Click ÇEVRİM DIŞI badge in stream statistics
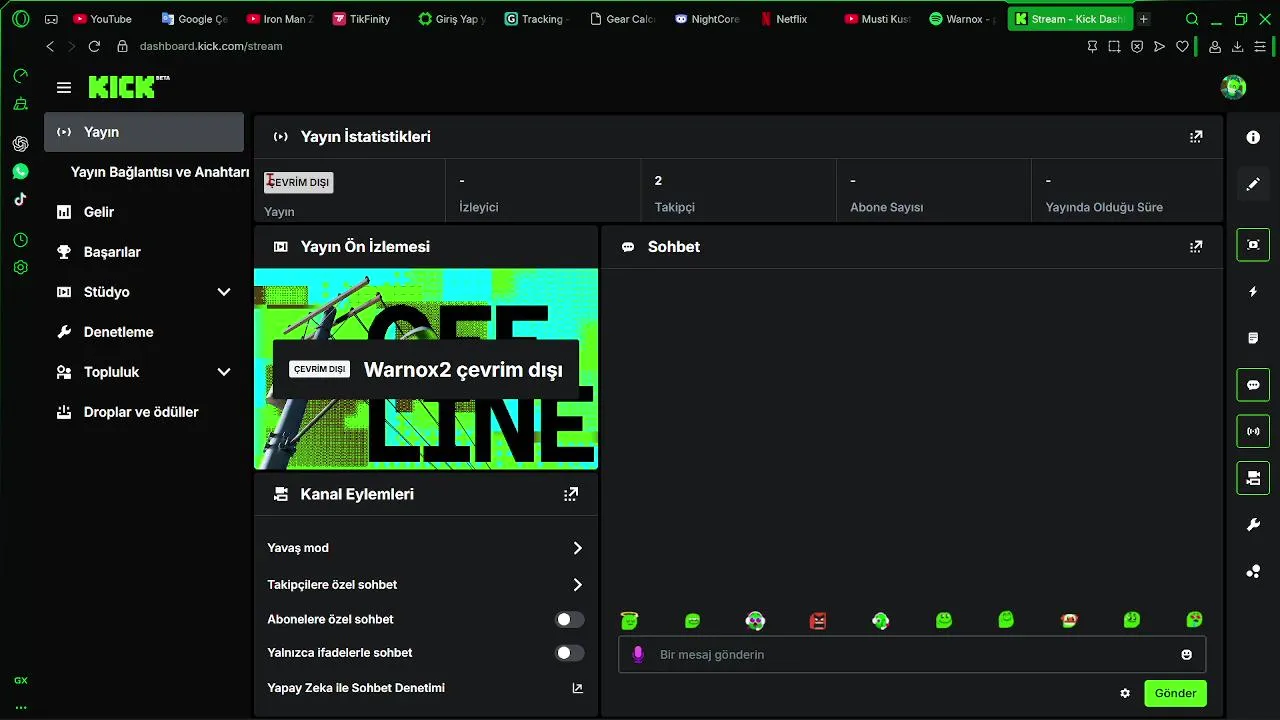The height and width of the screenshot is (720, 1280). click(298, 182)
